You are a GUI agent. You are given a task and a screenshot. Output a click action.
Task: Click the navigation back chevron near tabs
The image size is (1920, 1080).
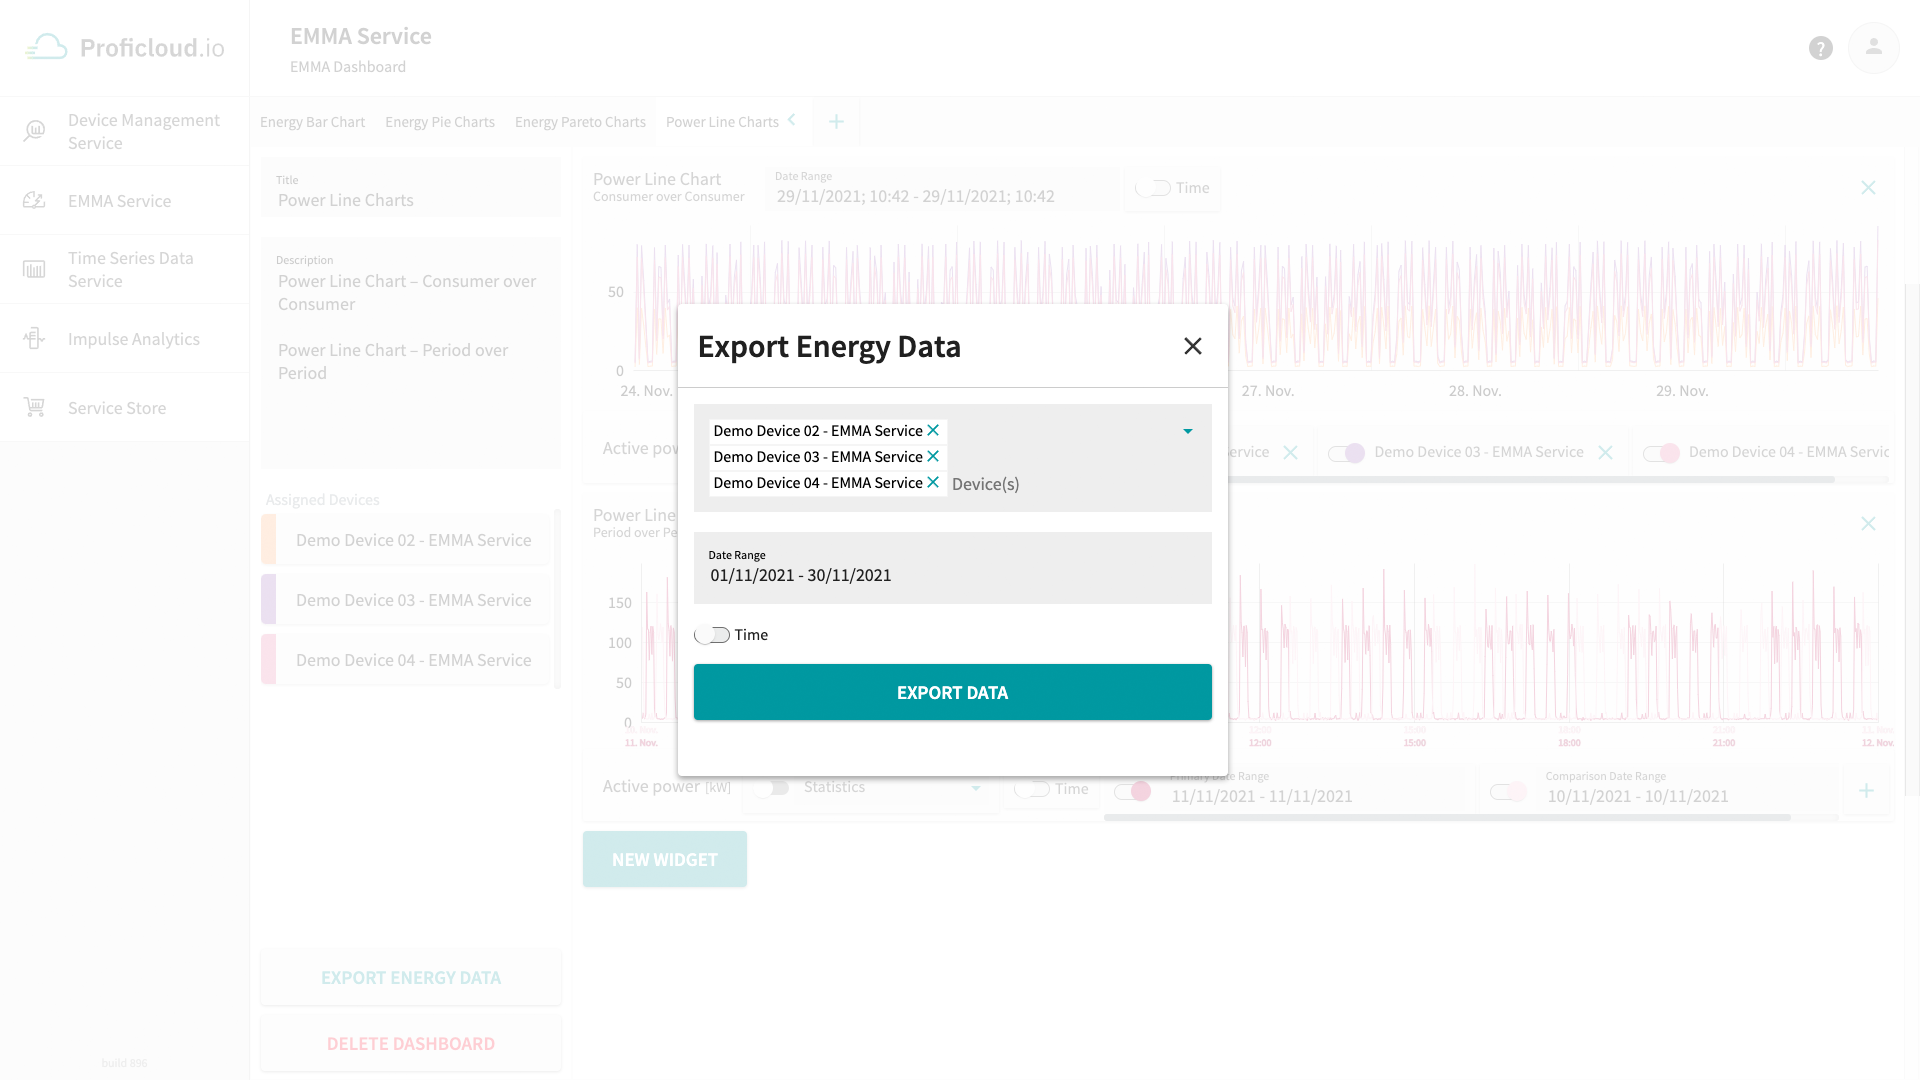point(793,121)
